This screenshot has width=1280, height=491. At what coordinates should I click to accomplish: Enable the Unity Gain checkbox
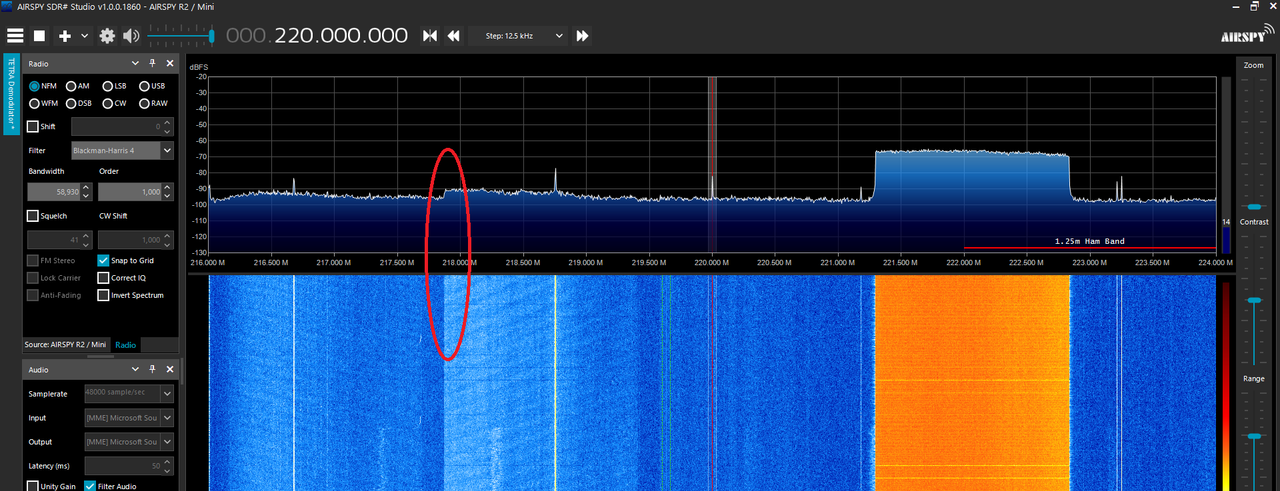coord(33,486)
